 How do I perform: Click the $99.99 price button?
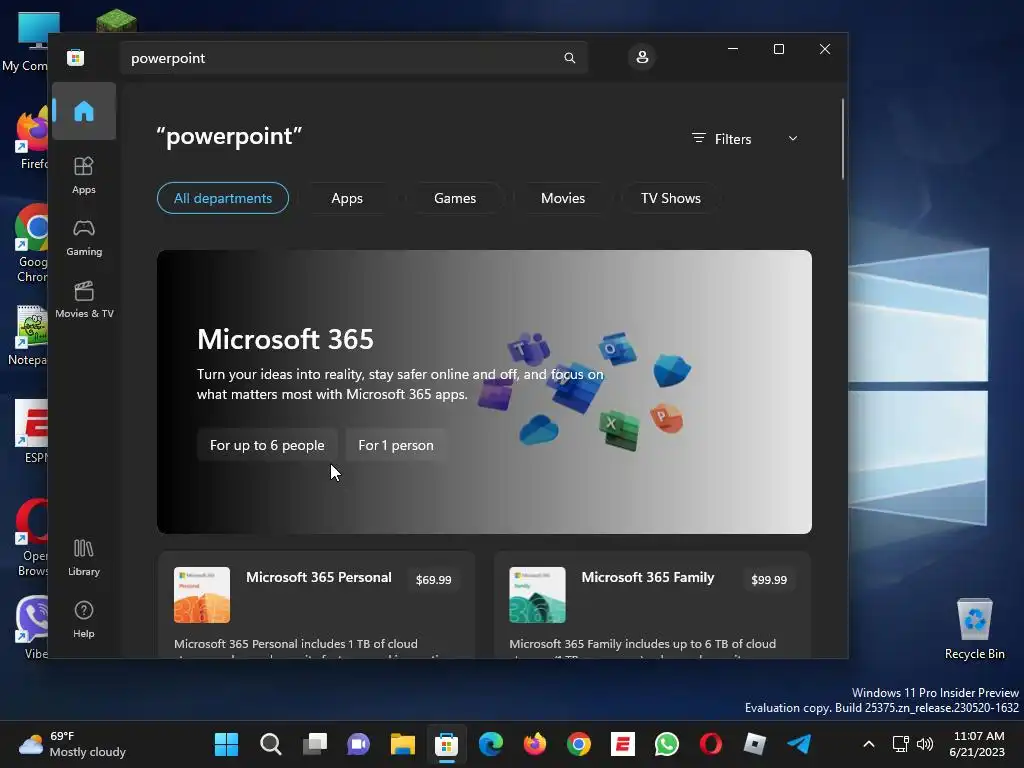click(769, 579)
